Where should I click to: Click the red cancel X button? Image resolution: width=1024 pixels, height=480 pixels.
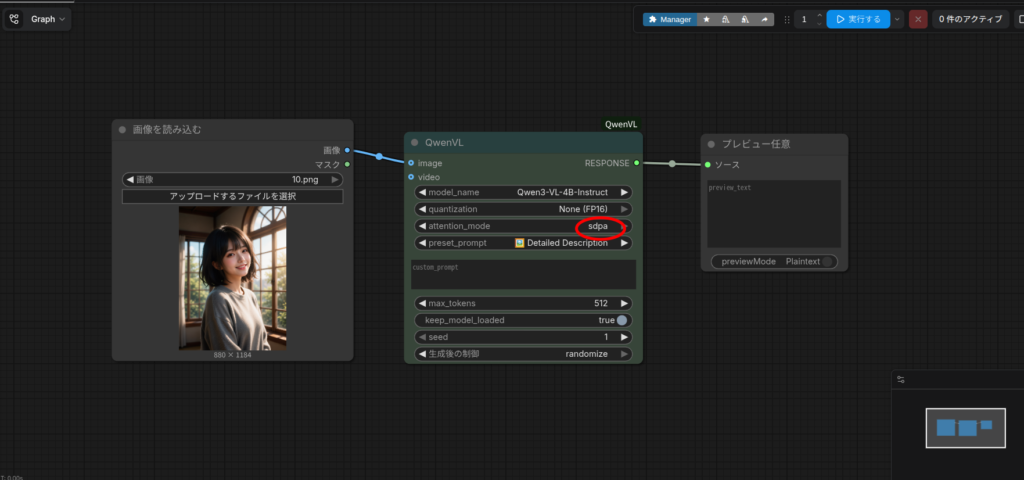point(918,19)
